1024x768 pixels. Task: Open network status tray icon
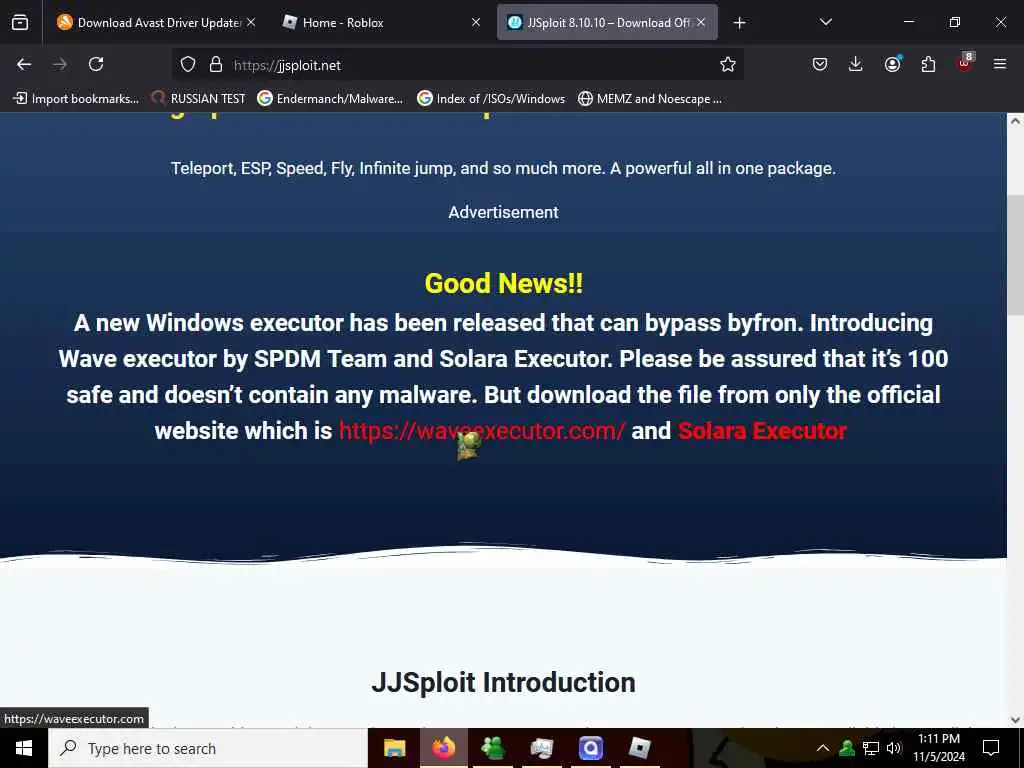point(871,748)
